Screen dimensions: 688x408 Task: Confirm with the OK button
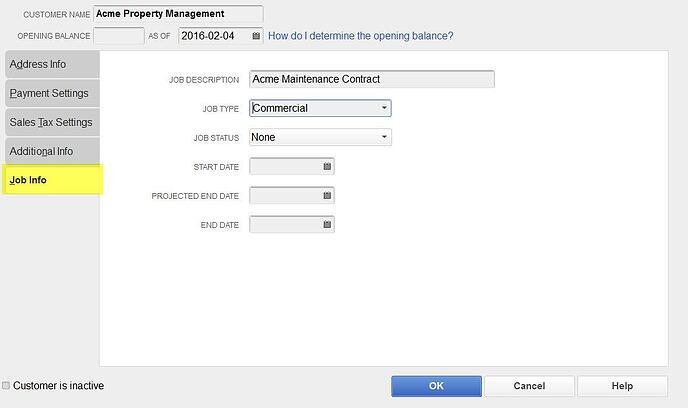(436, 386)
